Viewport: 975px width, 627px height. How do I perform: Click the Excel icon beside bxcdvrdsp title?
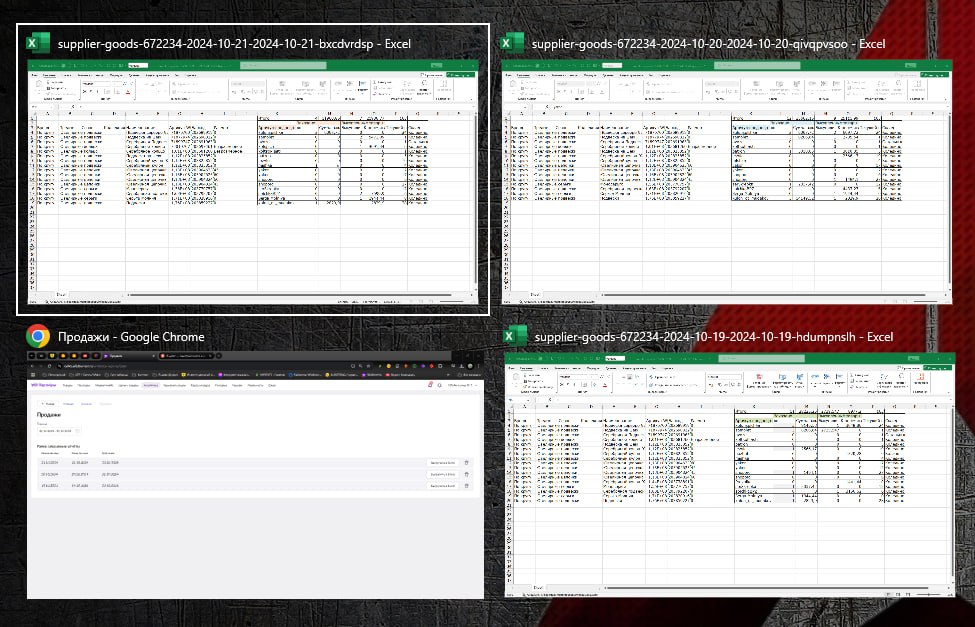pyautogui.click(x=38, y=44)
